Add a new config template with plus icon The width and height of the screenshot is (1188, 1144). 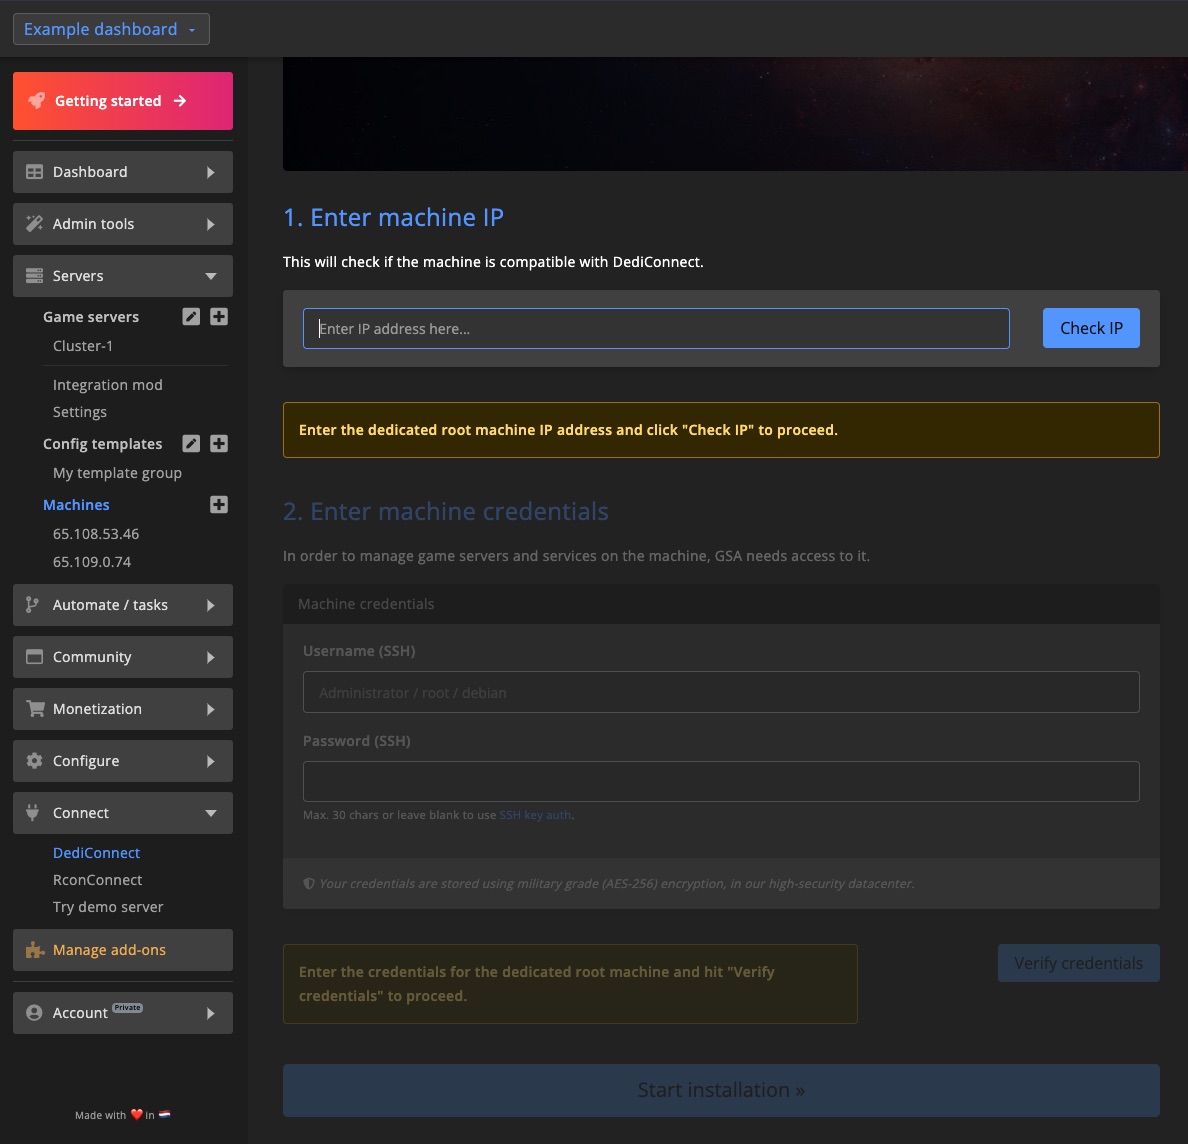click(219, 444)
